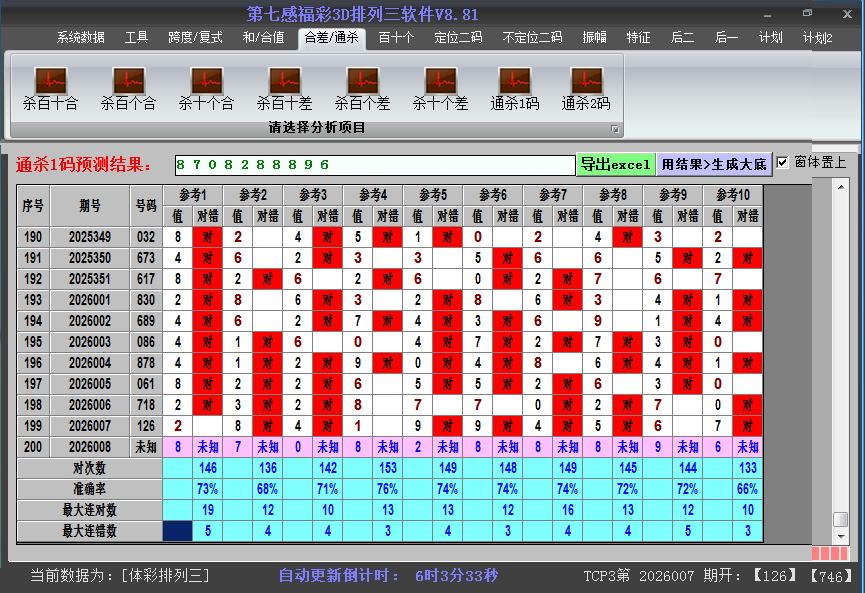This screenshot has width=865, height=593.
Task: Click the vertical scrollbar thumb of the table
Action: (841, 520)
